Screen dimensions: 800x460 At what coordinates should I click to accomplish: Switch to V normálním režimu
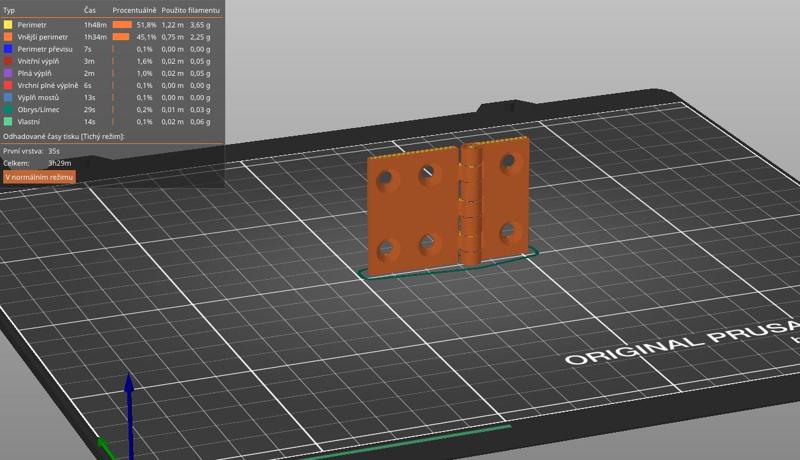(39, 177)
